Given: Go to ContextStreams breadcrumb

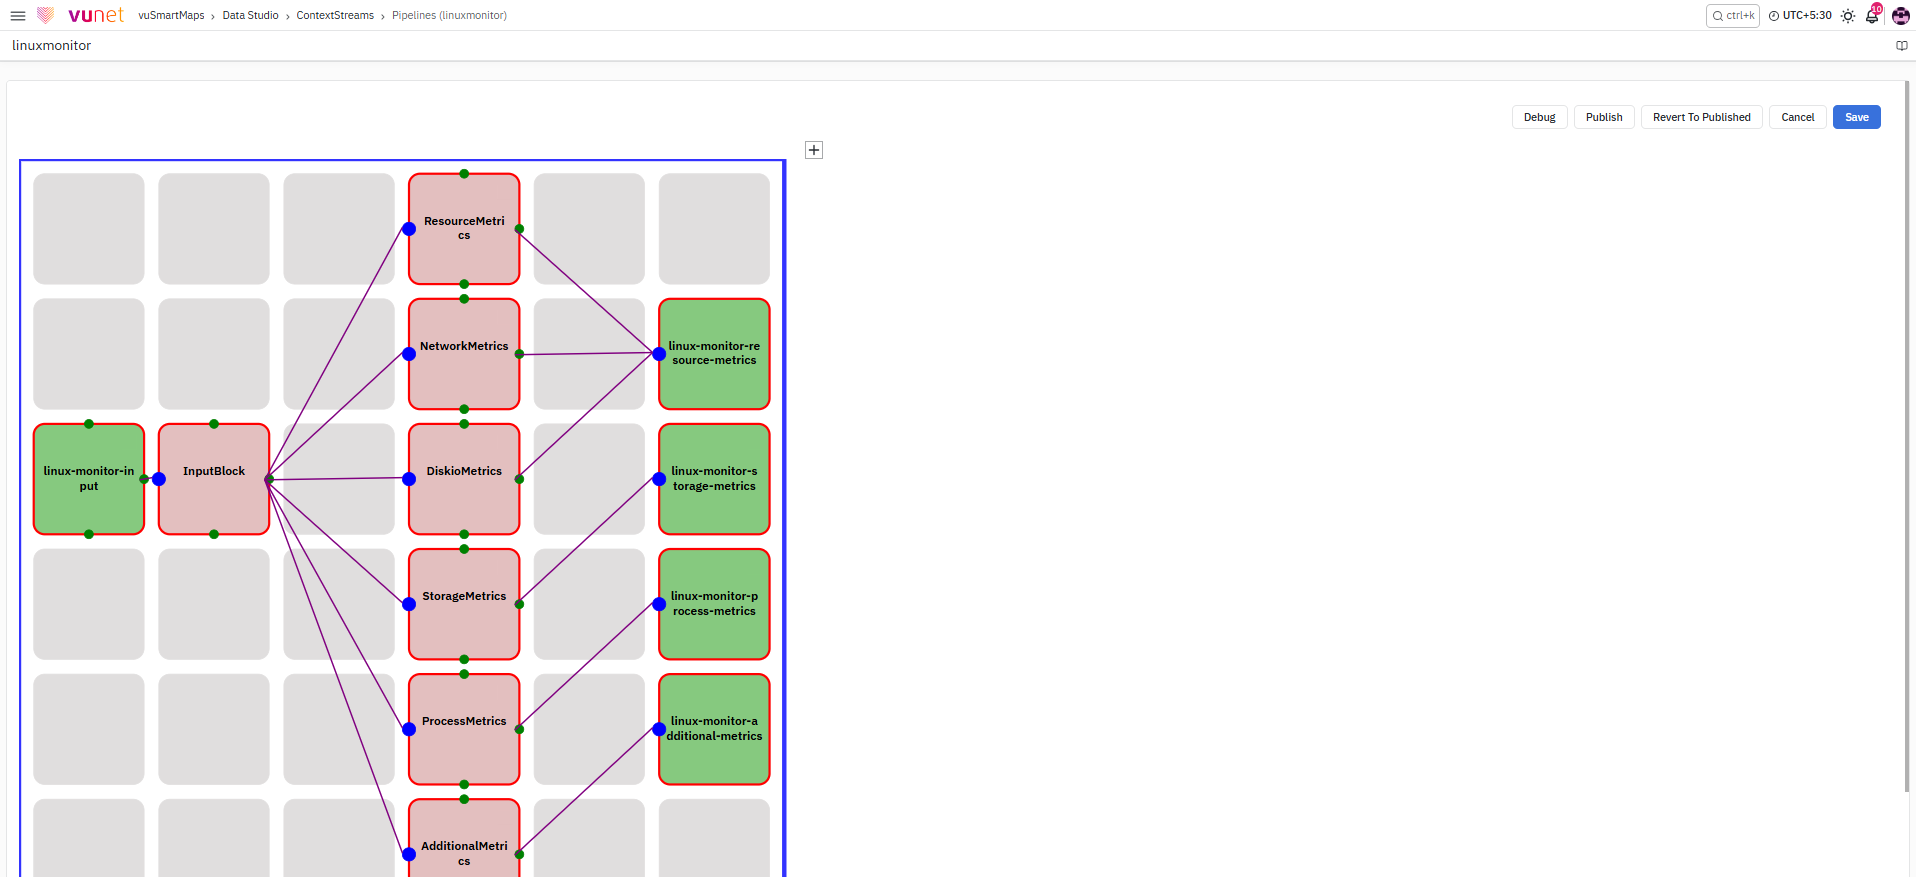Looking at the screenshot, I should [335, 16].
